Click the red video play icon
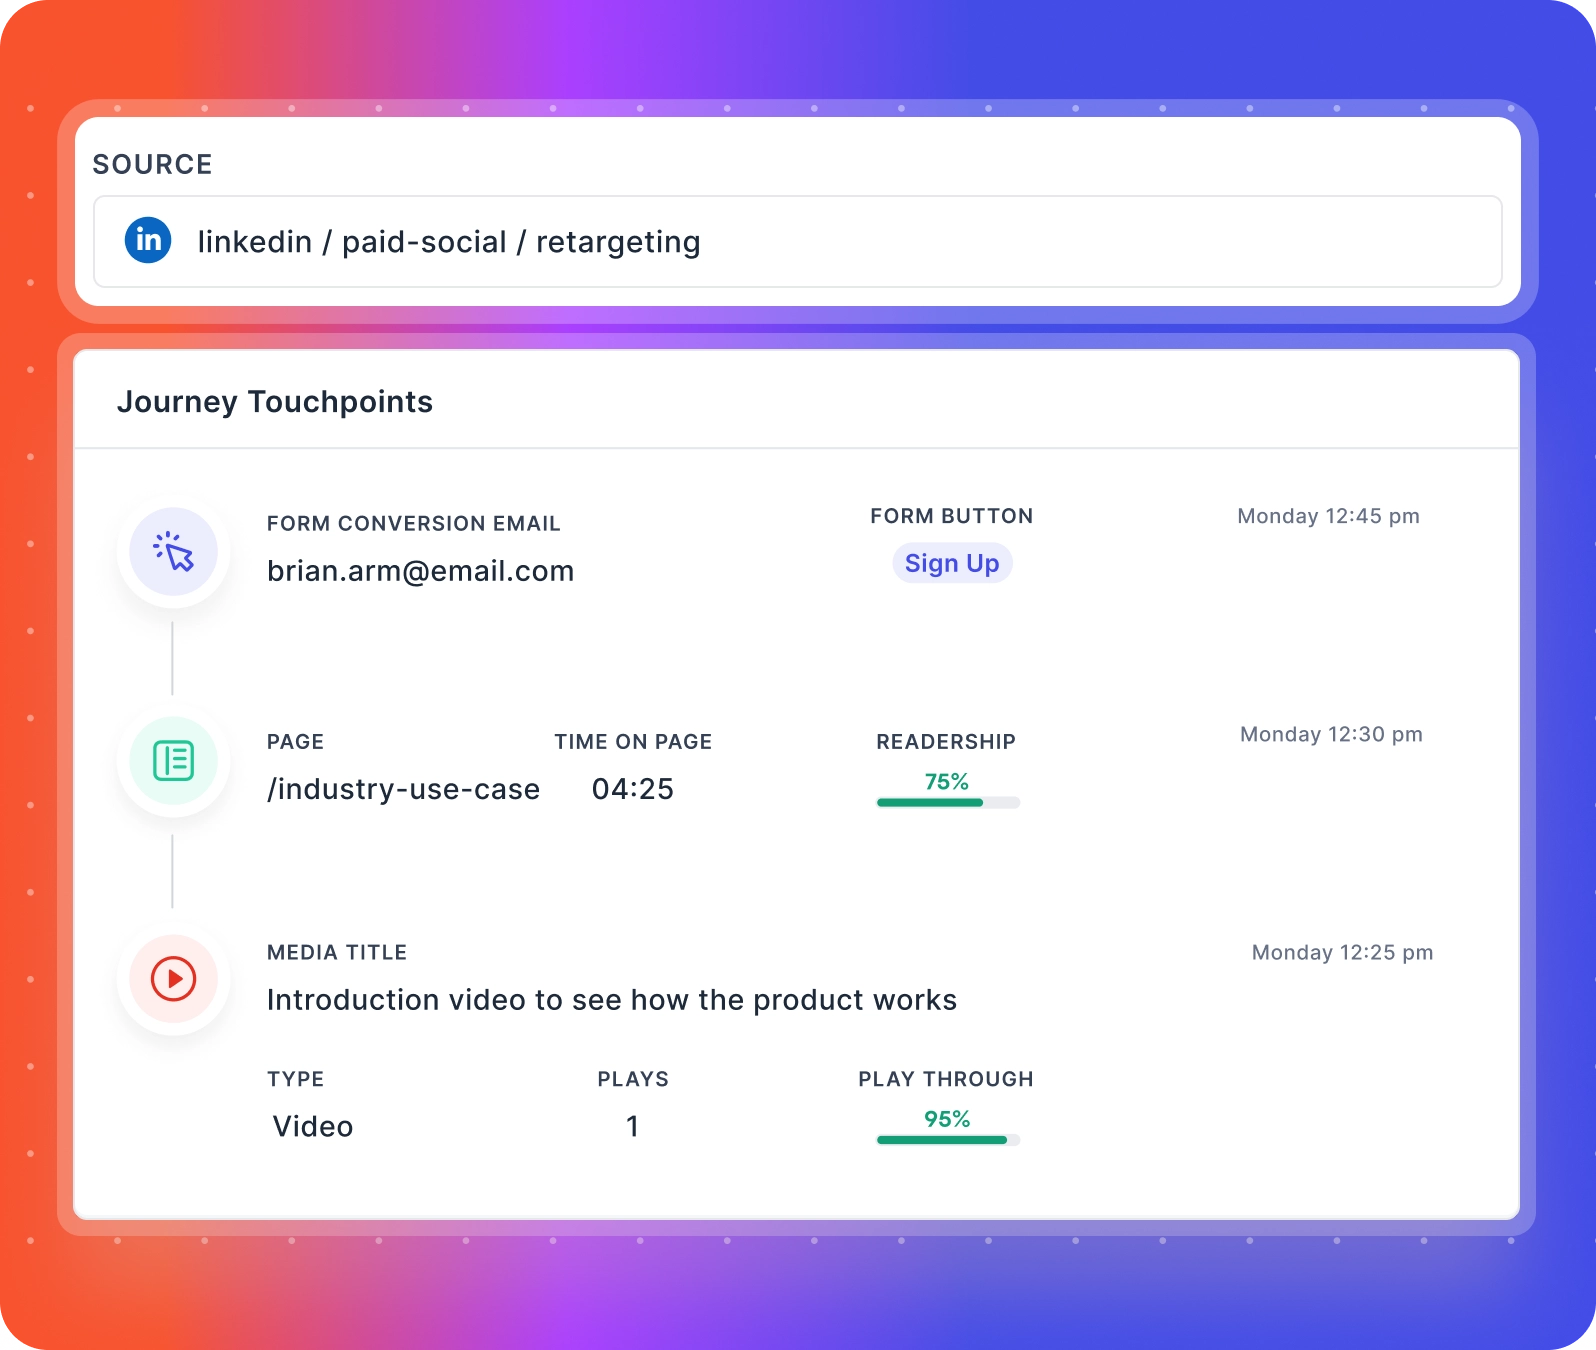 pos(174,979)
